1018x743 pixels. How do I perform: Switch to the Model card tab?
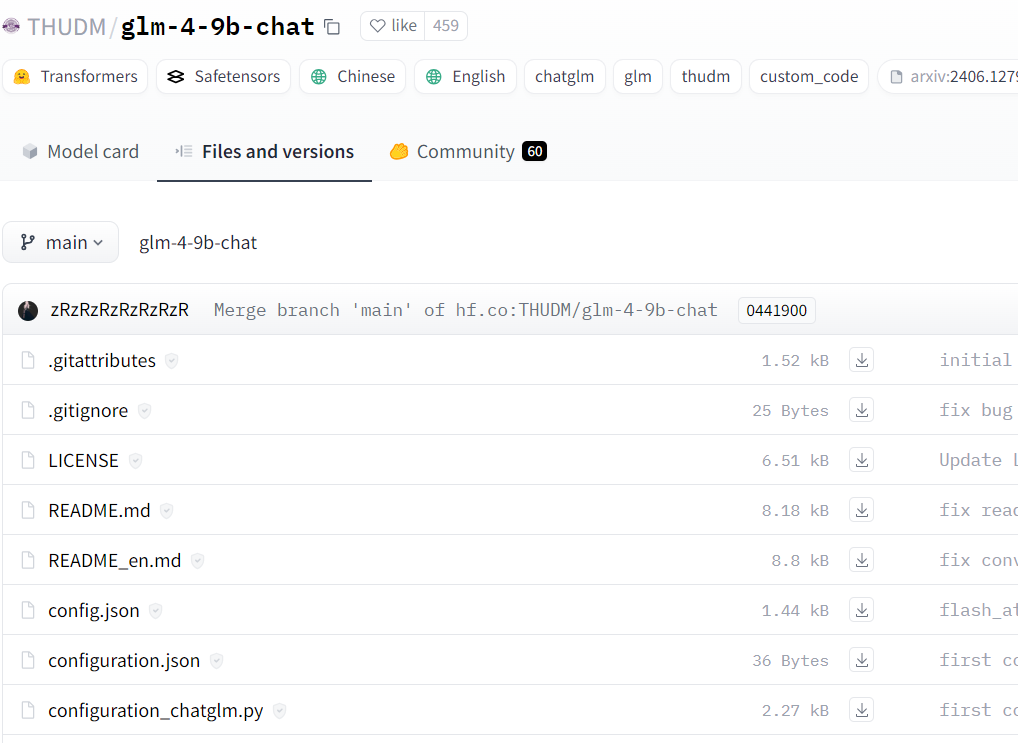pos(81,151)
